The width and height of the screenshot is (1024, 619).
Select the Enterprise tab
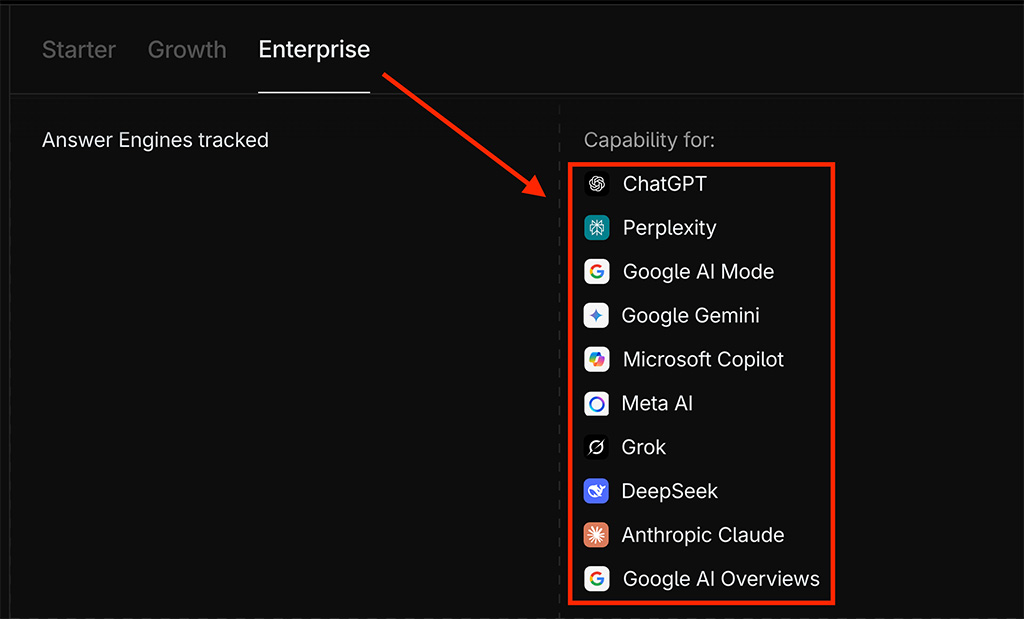[314, 50]
